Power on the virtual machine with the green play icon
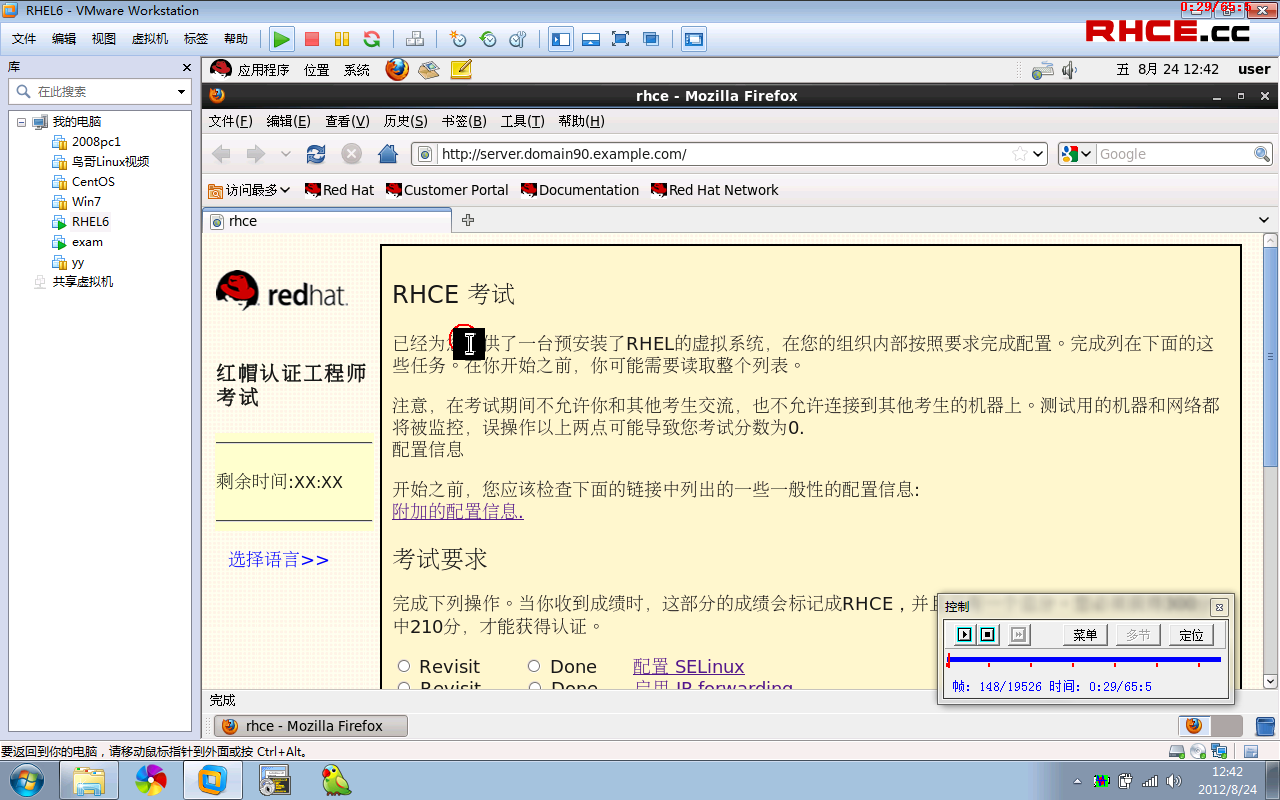This screenshot has height=800, width=1280. [282, 39]
